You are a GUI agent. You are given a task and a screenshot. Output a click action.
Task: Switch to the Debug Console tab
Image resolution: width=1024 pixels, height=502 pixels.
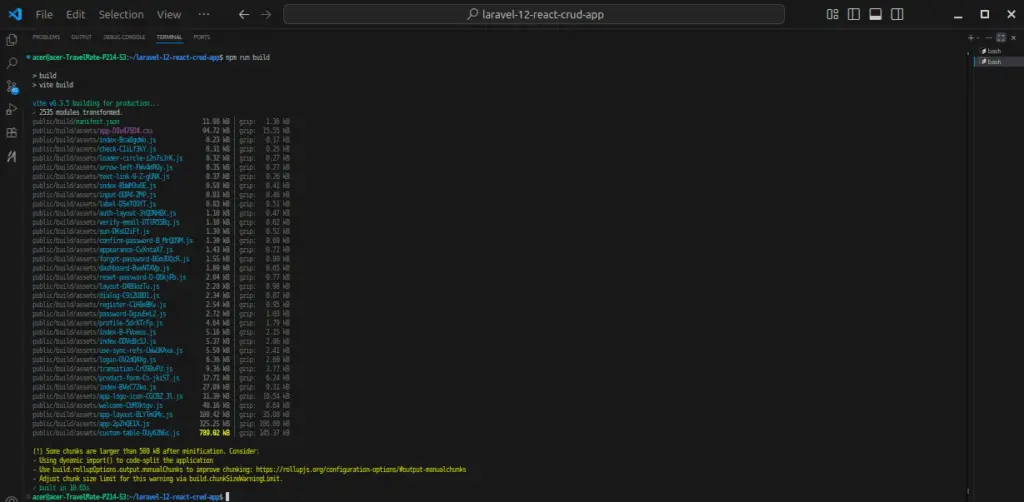[124, 37]
